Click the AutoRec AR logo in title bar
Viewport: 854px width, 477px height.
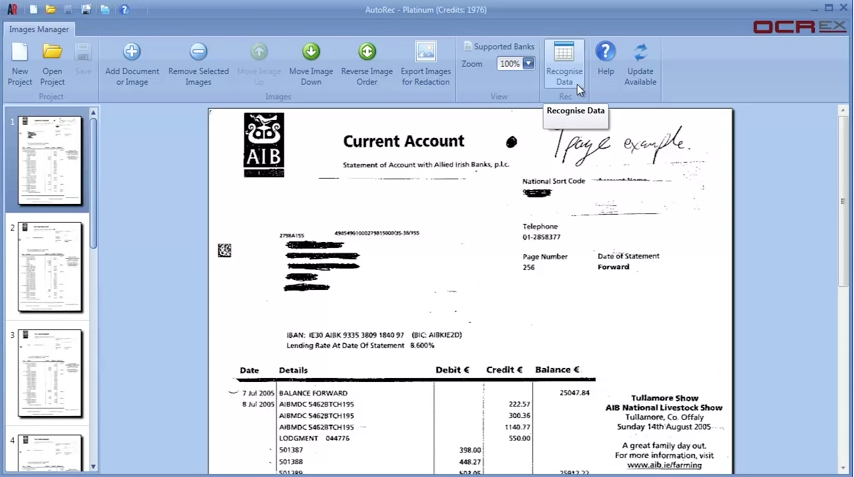(x=12, y=9)
